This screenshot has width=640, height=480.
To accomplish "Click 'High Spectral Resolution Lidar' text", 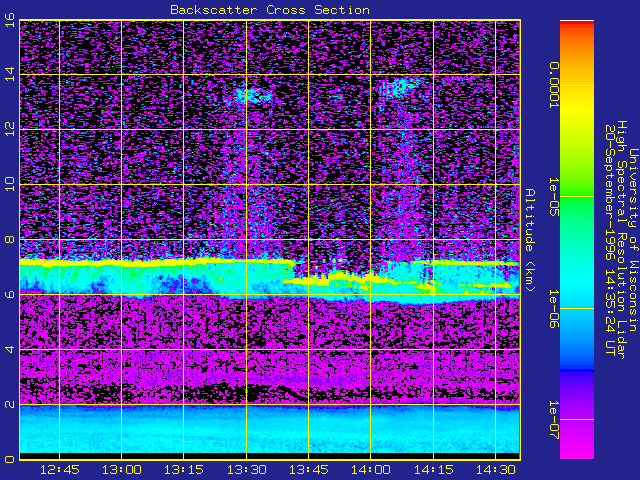I will pos(621,240).
